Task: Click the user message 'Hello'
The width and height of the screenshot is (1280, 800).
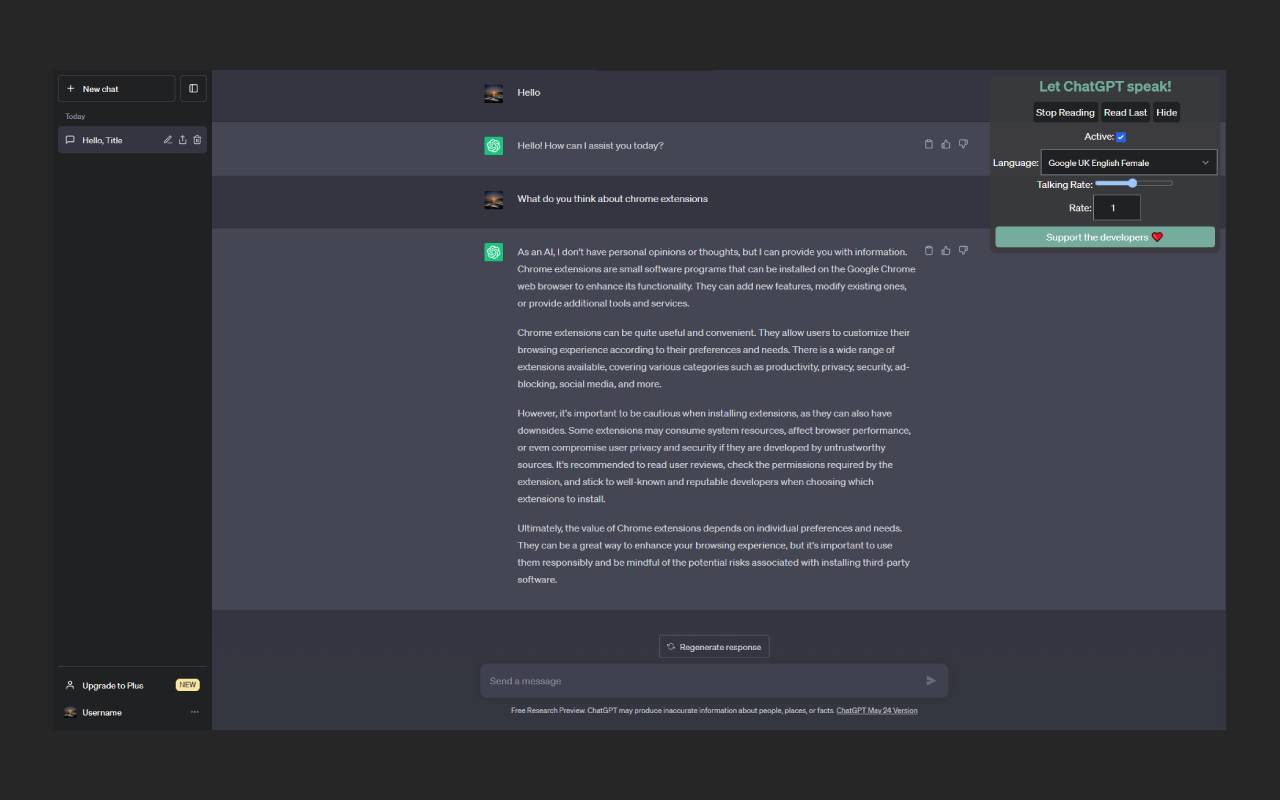Action: click(529, 92)
